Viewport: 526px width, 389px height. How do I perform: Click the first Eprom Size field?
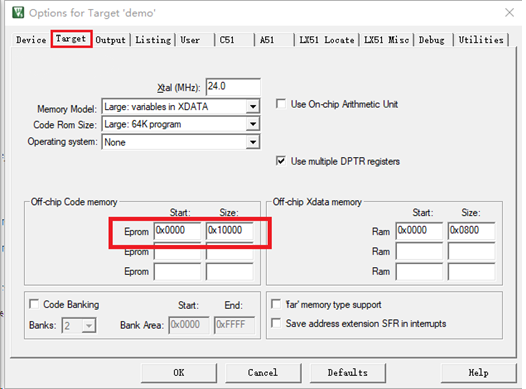click(x=229, y=230)
